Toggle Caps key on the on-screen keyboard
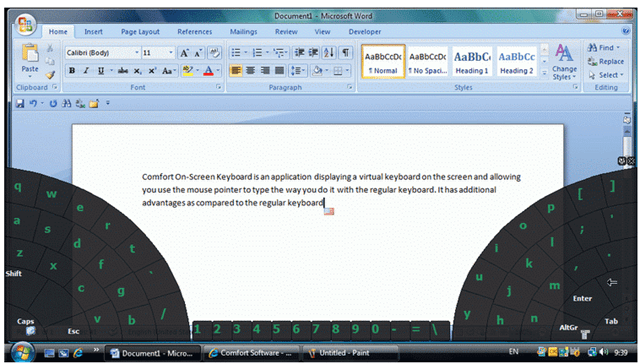640x364 pixels. [x=25, y=321]
